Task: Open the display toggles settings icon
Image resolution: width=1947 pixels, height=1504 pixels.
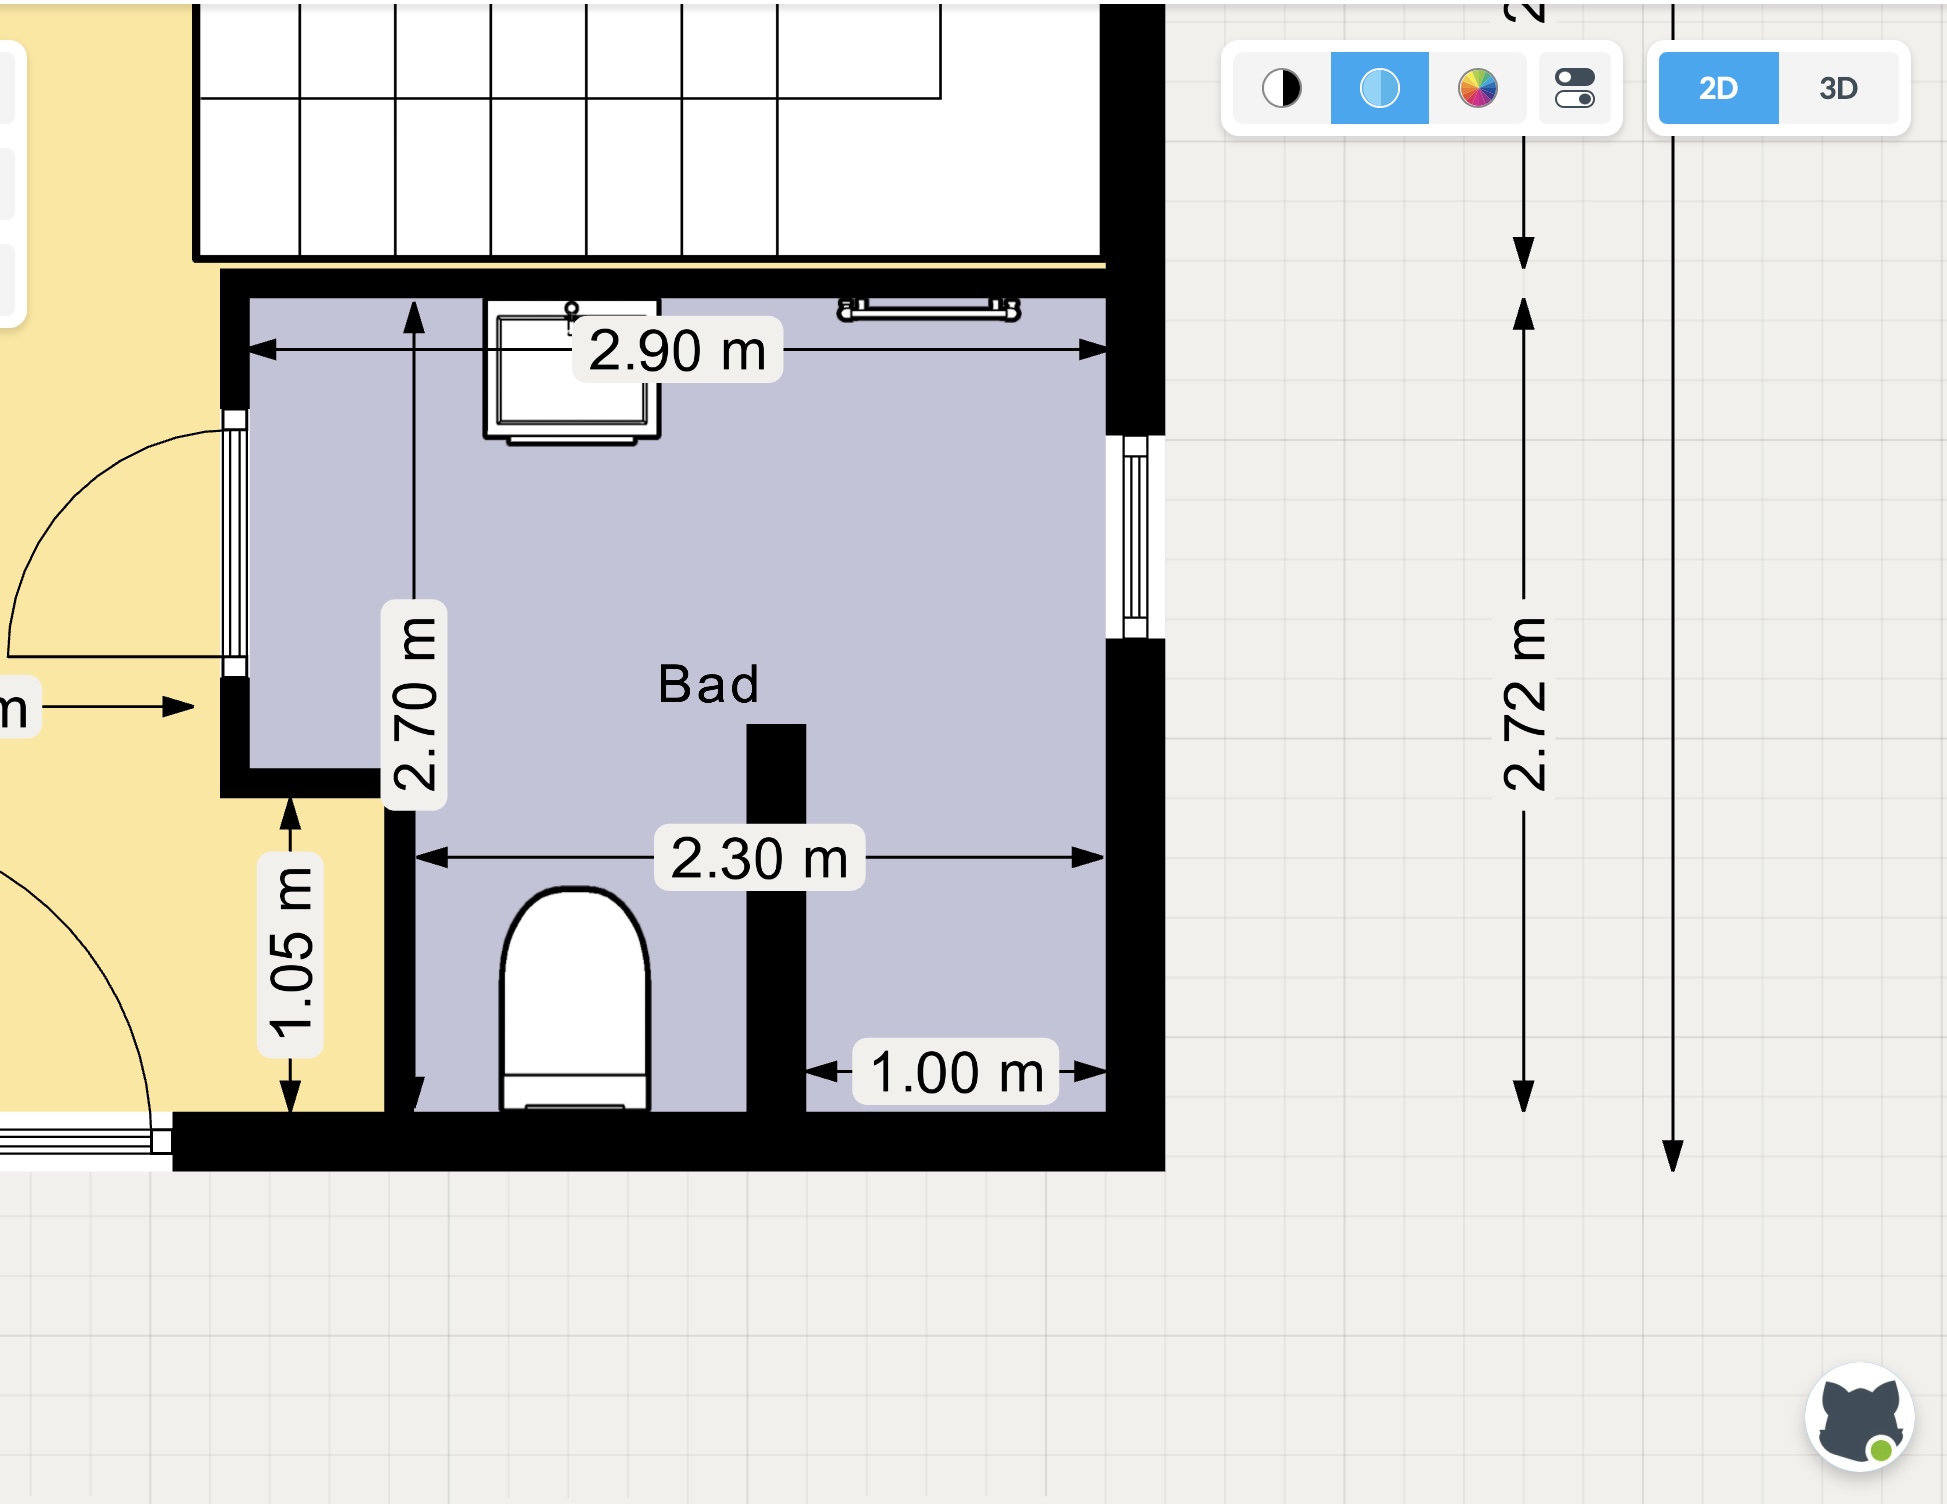Action: point(1574,88)
